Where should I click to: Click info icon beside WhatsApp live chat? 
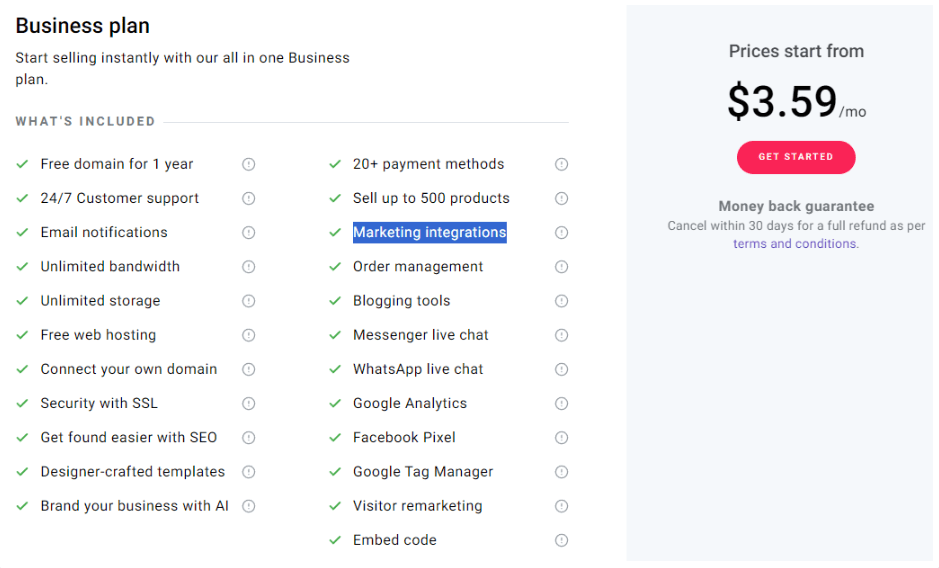pyautogui.click(x=561, y=369)
